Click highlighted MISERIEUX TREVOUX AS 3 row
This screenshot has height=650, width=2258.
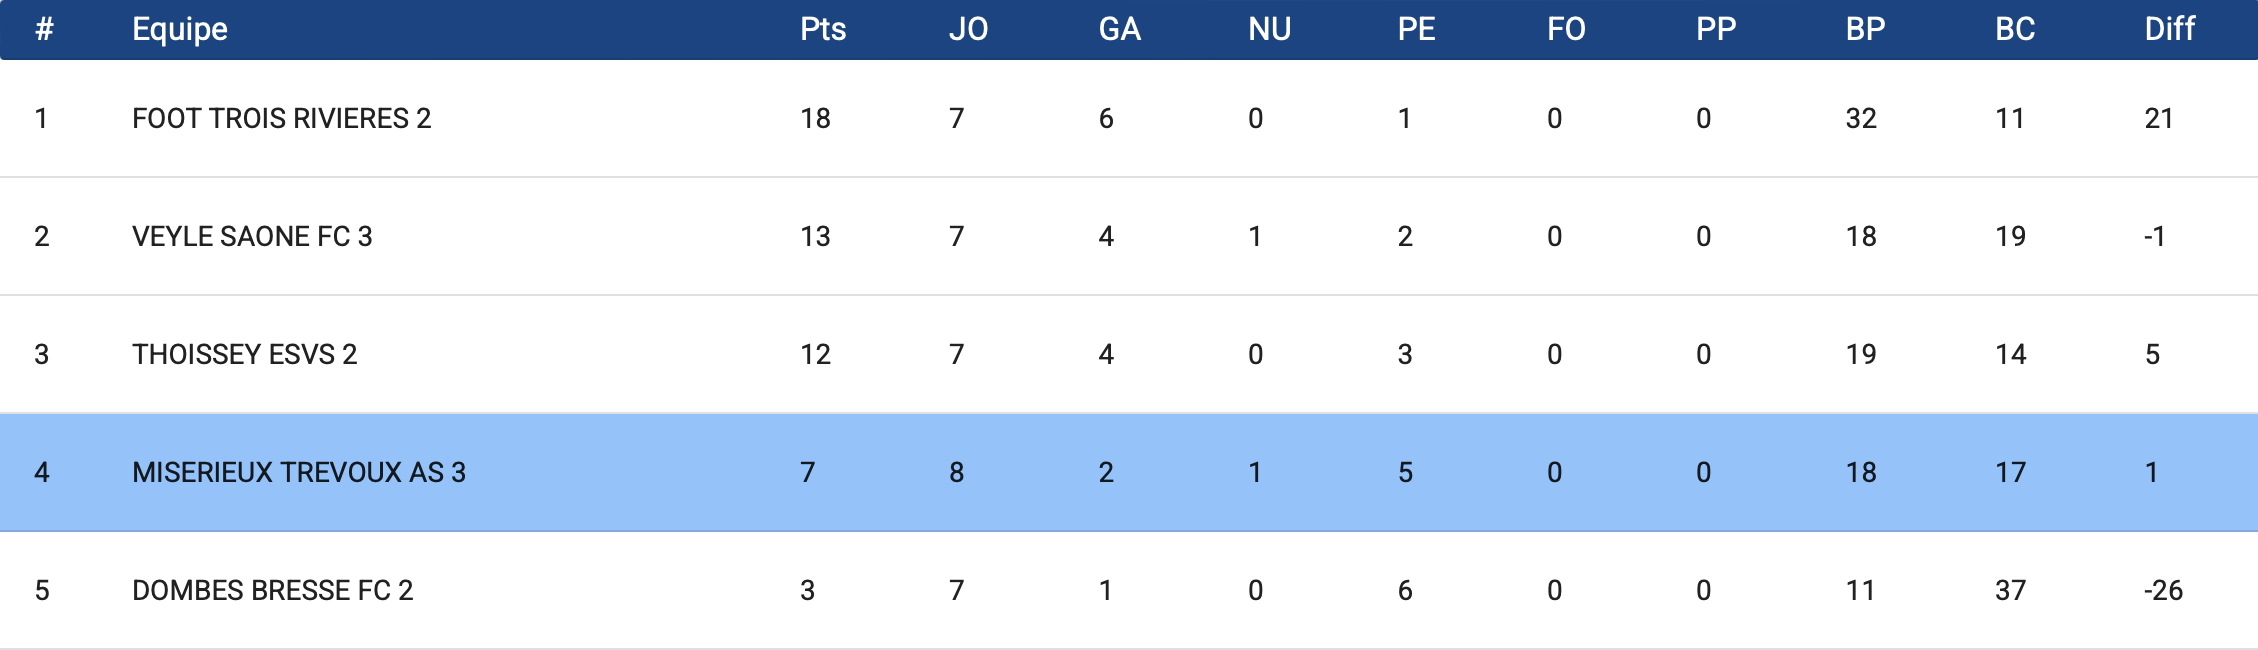pos(1129,472)
